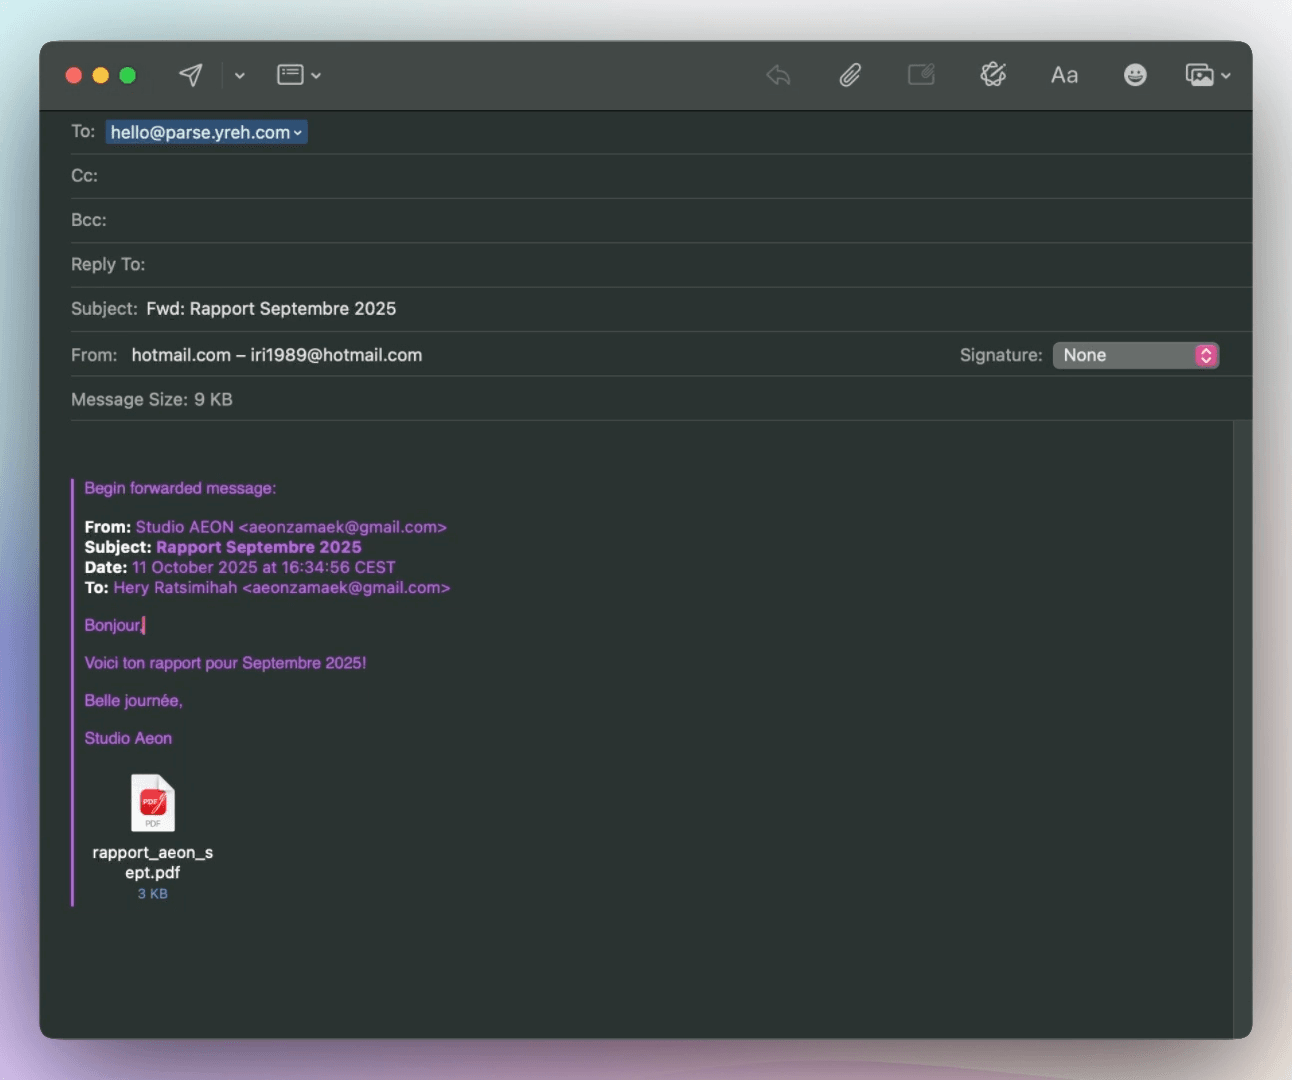The image size is (1292, 1080).
Task: Select the rapport_aeon_sept.pdf attachment
Action: coord(153,805)
